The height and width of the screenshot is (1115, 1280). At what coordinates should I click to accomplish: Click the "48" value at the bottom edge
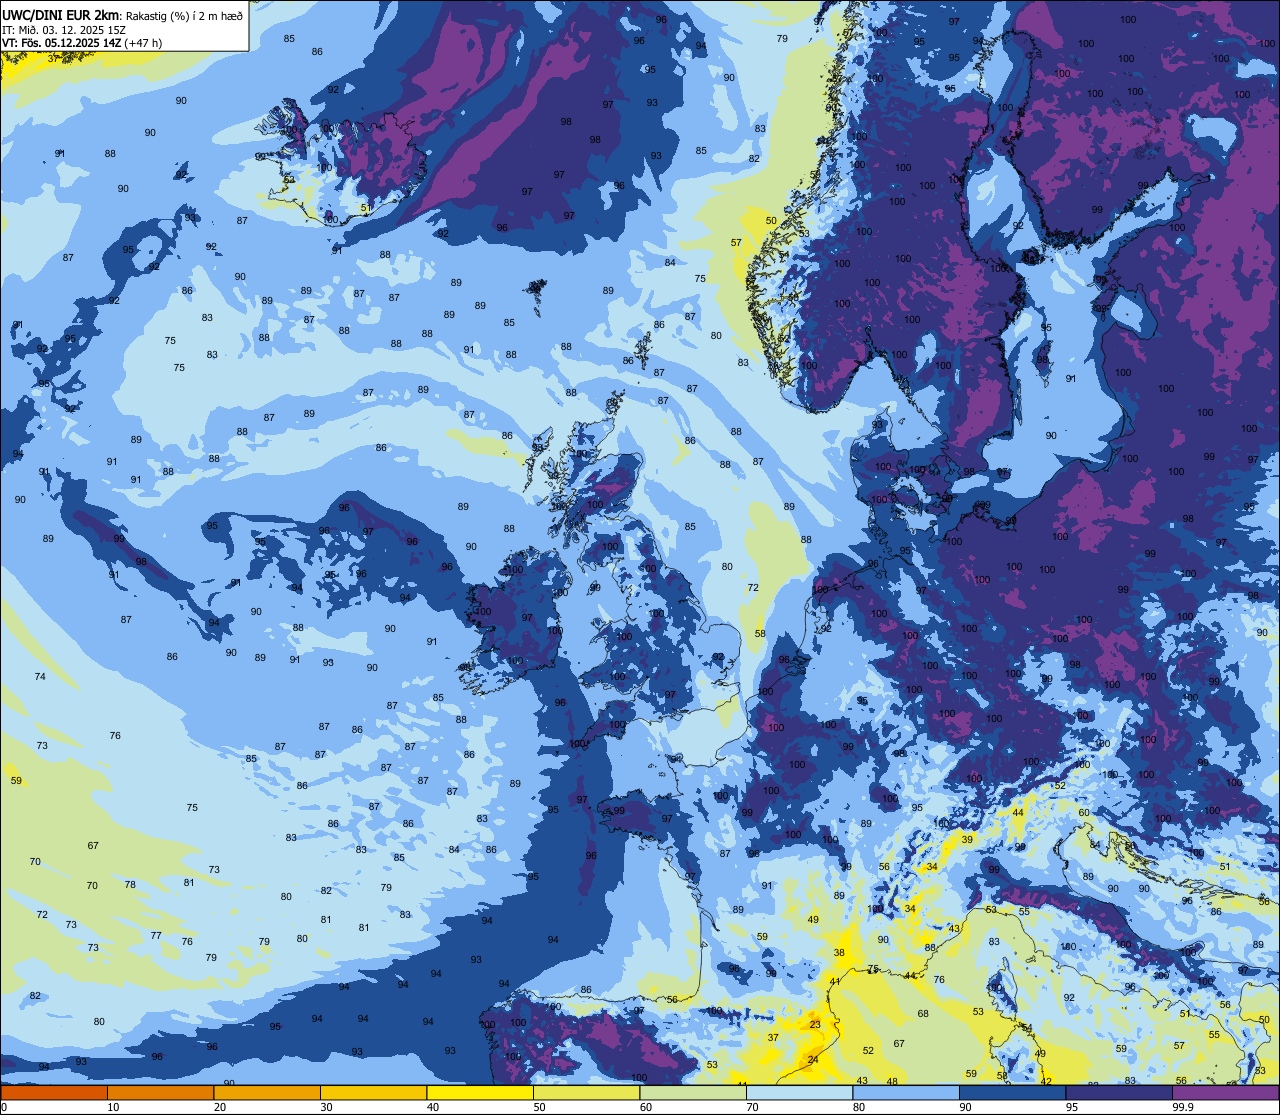coord(892,1082)
